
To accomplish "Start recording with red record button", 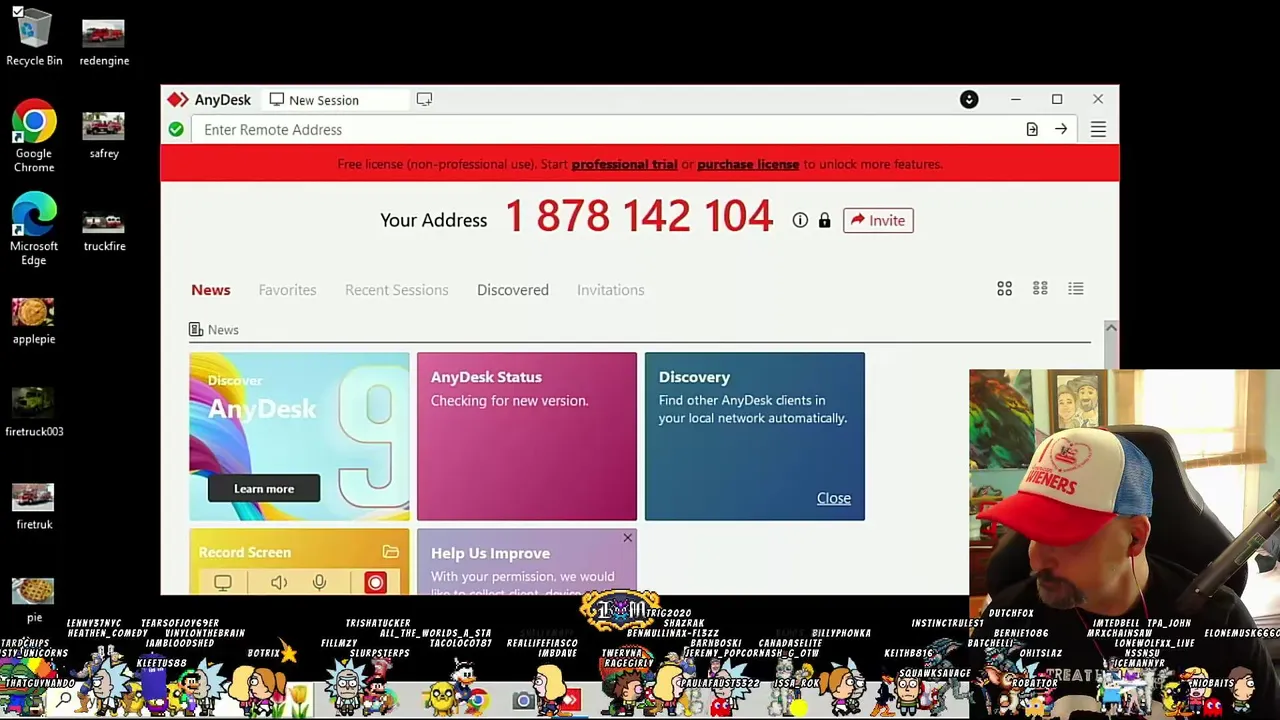I will pyautogui.click(x=375, y=583).
